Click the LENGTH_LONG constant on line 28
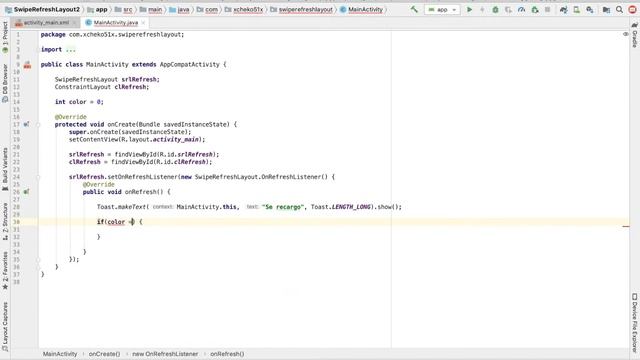Screen dimensions: 640x360 351,207
